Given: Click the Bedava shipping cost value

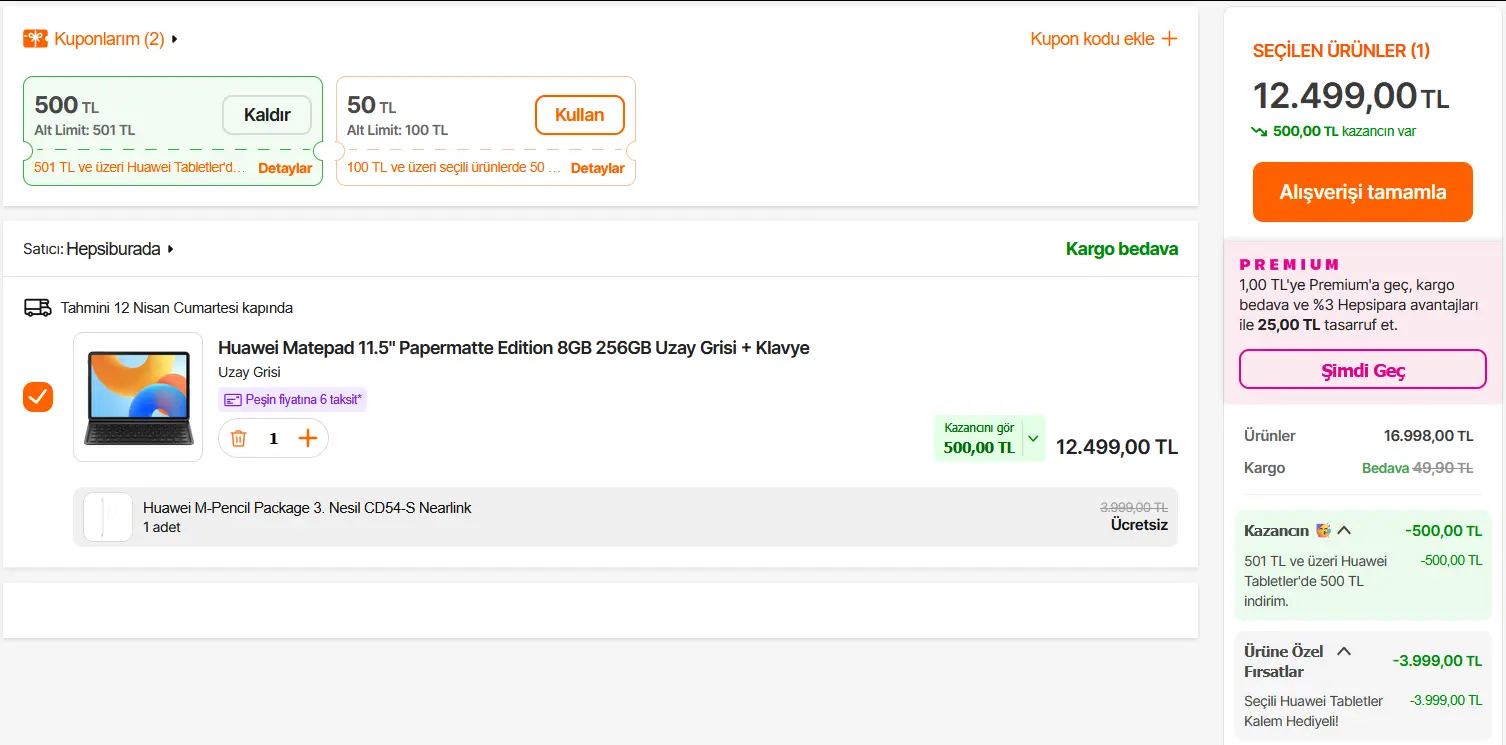Looking at the screenshot, I should point(1385,468).
